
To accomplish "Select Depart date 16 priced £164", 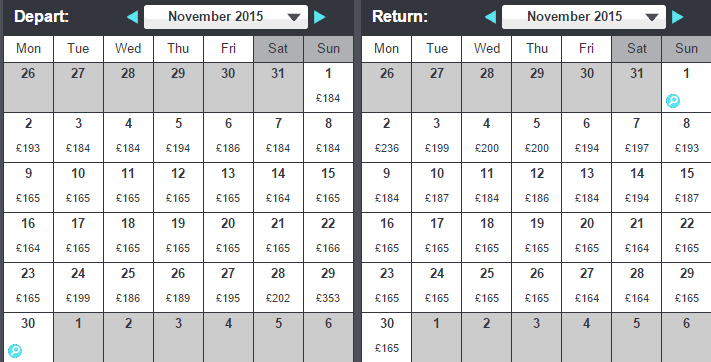I will (x=29, y=237).
